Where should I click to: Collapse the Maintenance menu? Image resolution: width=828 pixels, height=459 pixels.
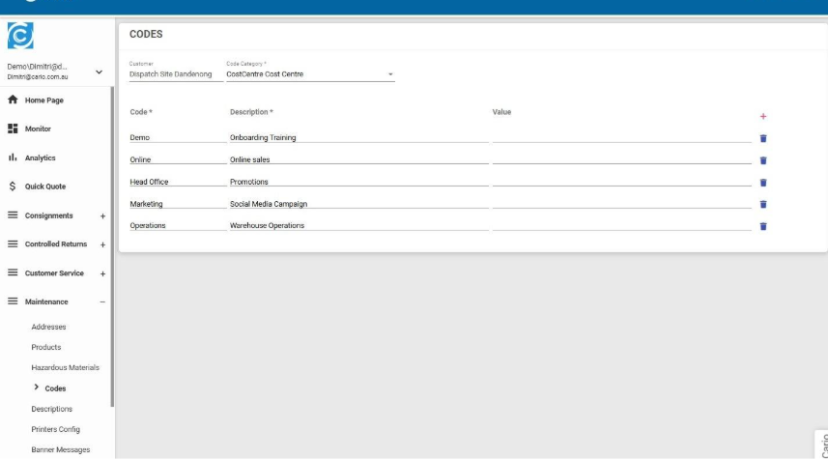102,302
